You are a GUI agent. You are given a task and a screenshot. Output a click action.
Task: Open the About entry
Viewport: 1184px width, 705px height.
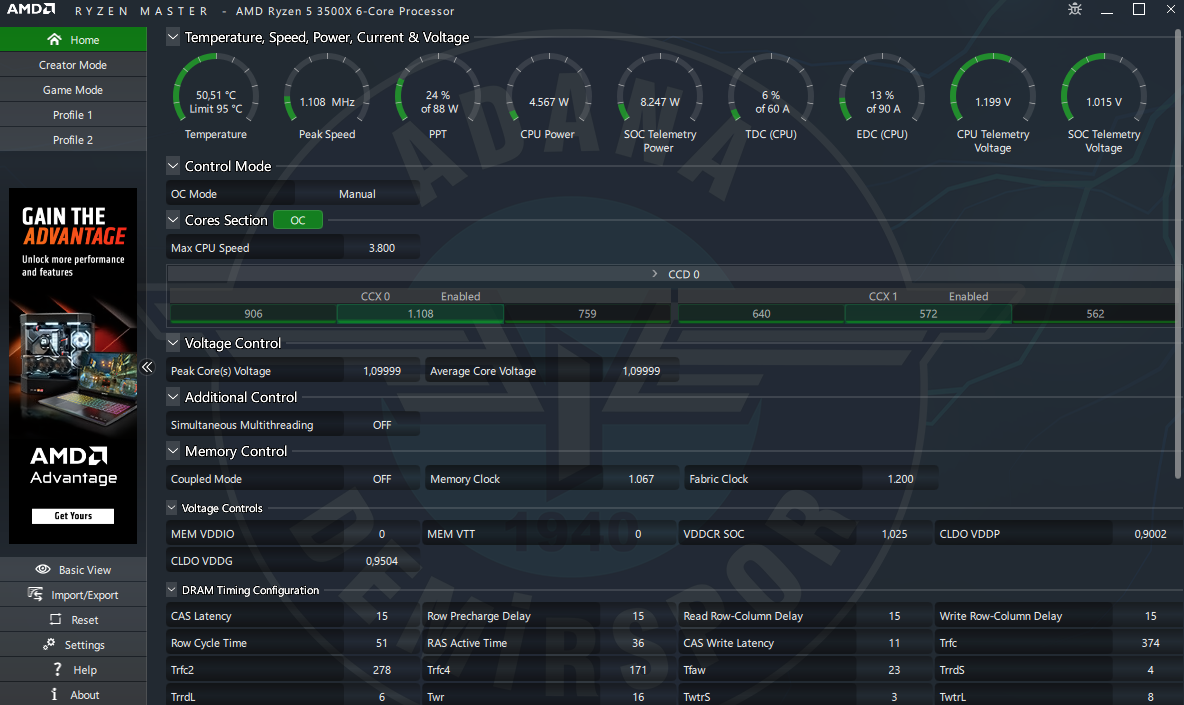tap(73, 694)
